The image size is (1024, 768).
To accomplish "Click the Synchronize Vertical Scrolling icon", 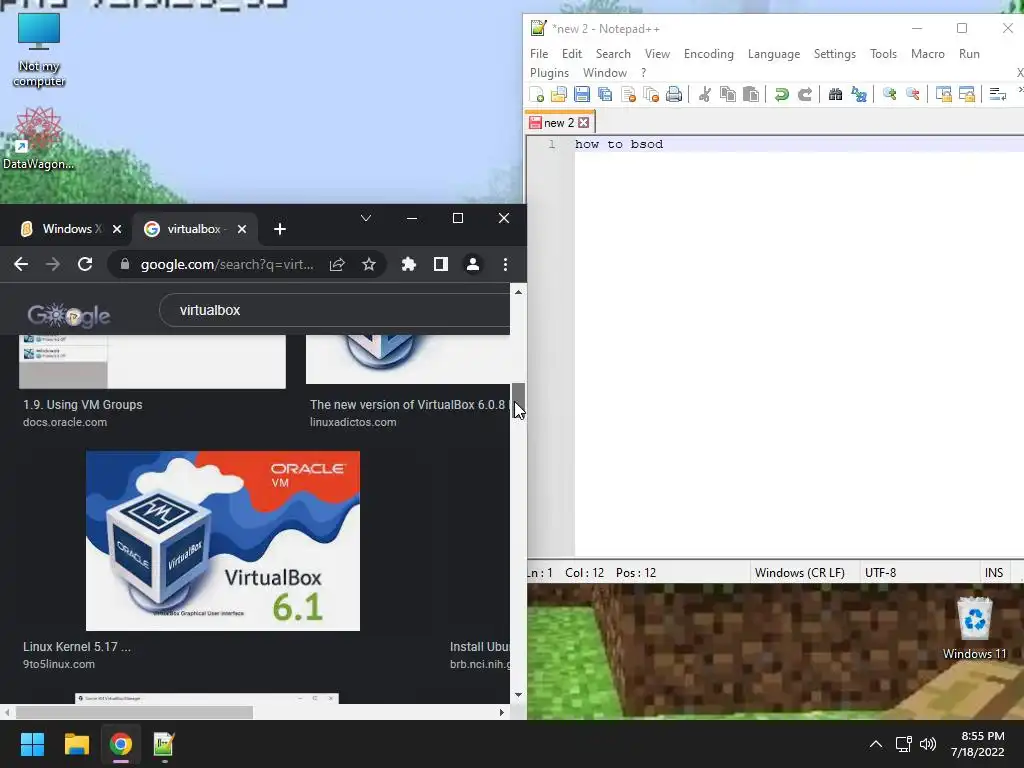I will point(943,95).
